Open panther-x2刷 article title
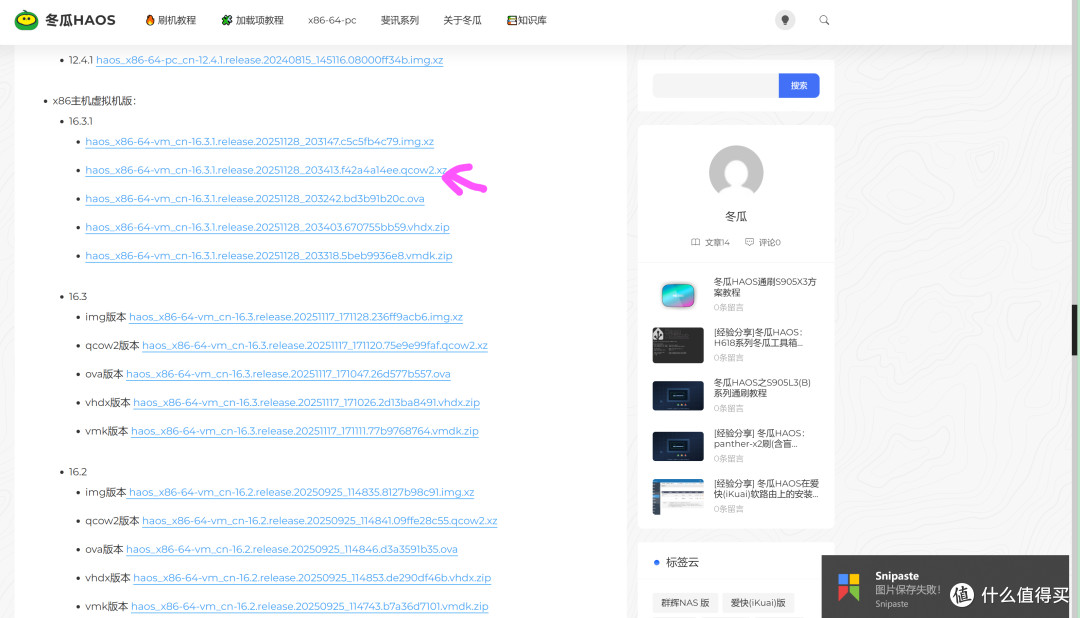 click(x=760, y=438)
